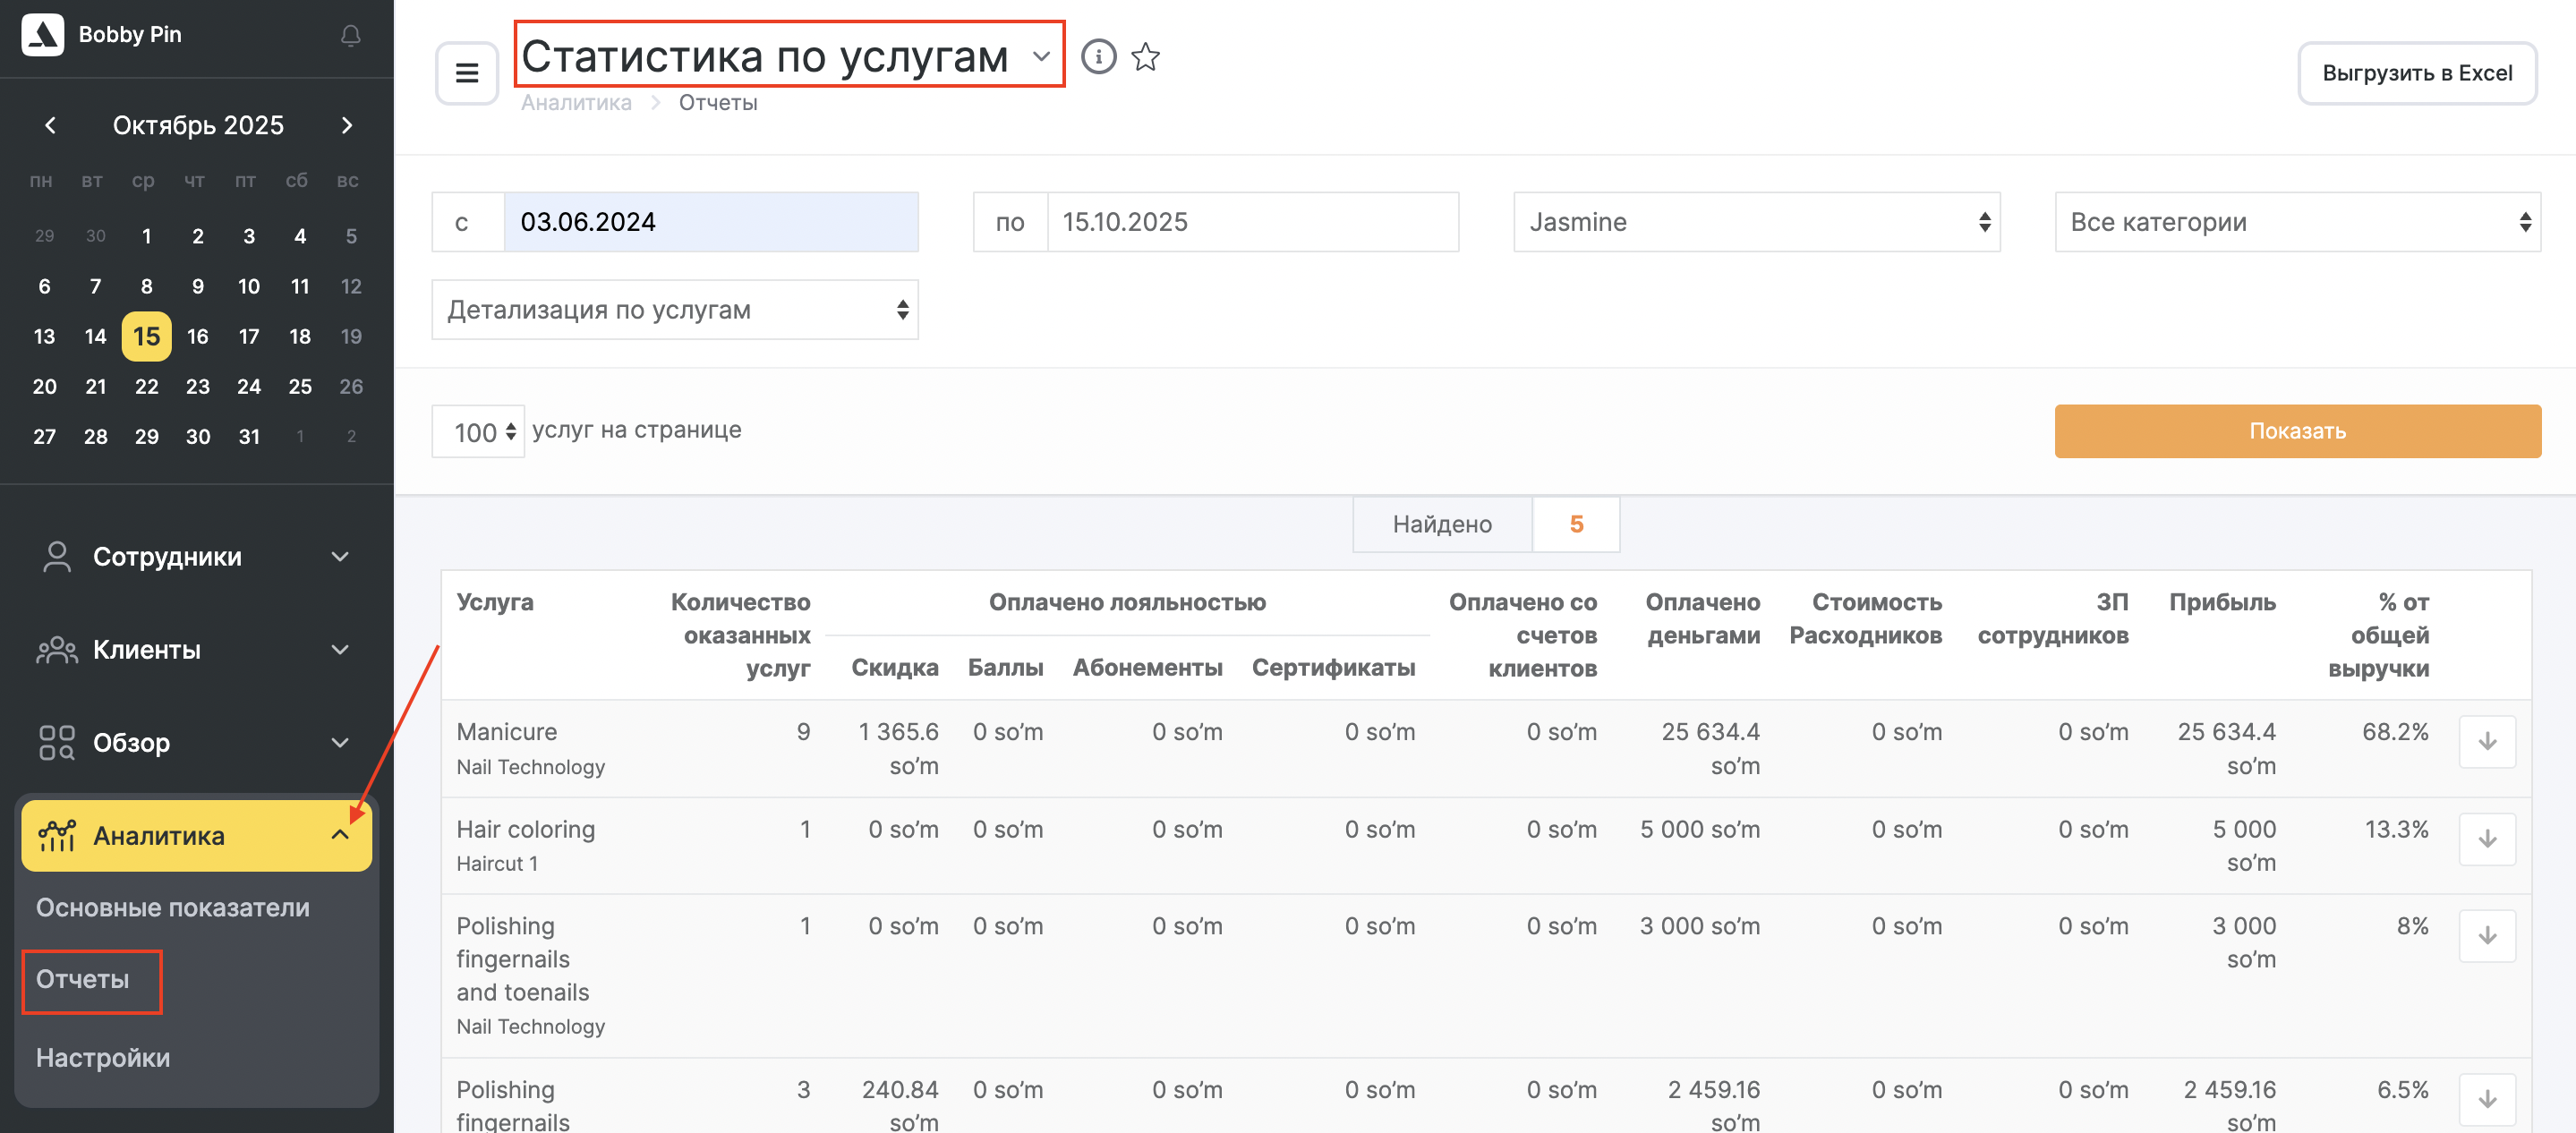Viewport: 2576px width, 1133px height.
Task: Open Основные показатели menu item
Action: 173,907
